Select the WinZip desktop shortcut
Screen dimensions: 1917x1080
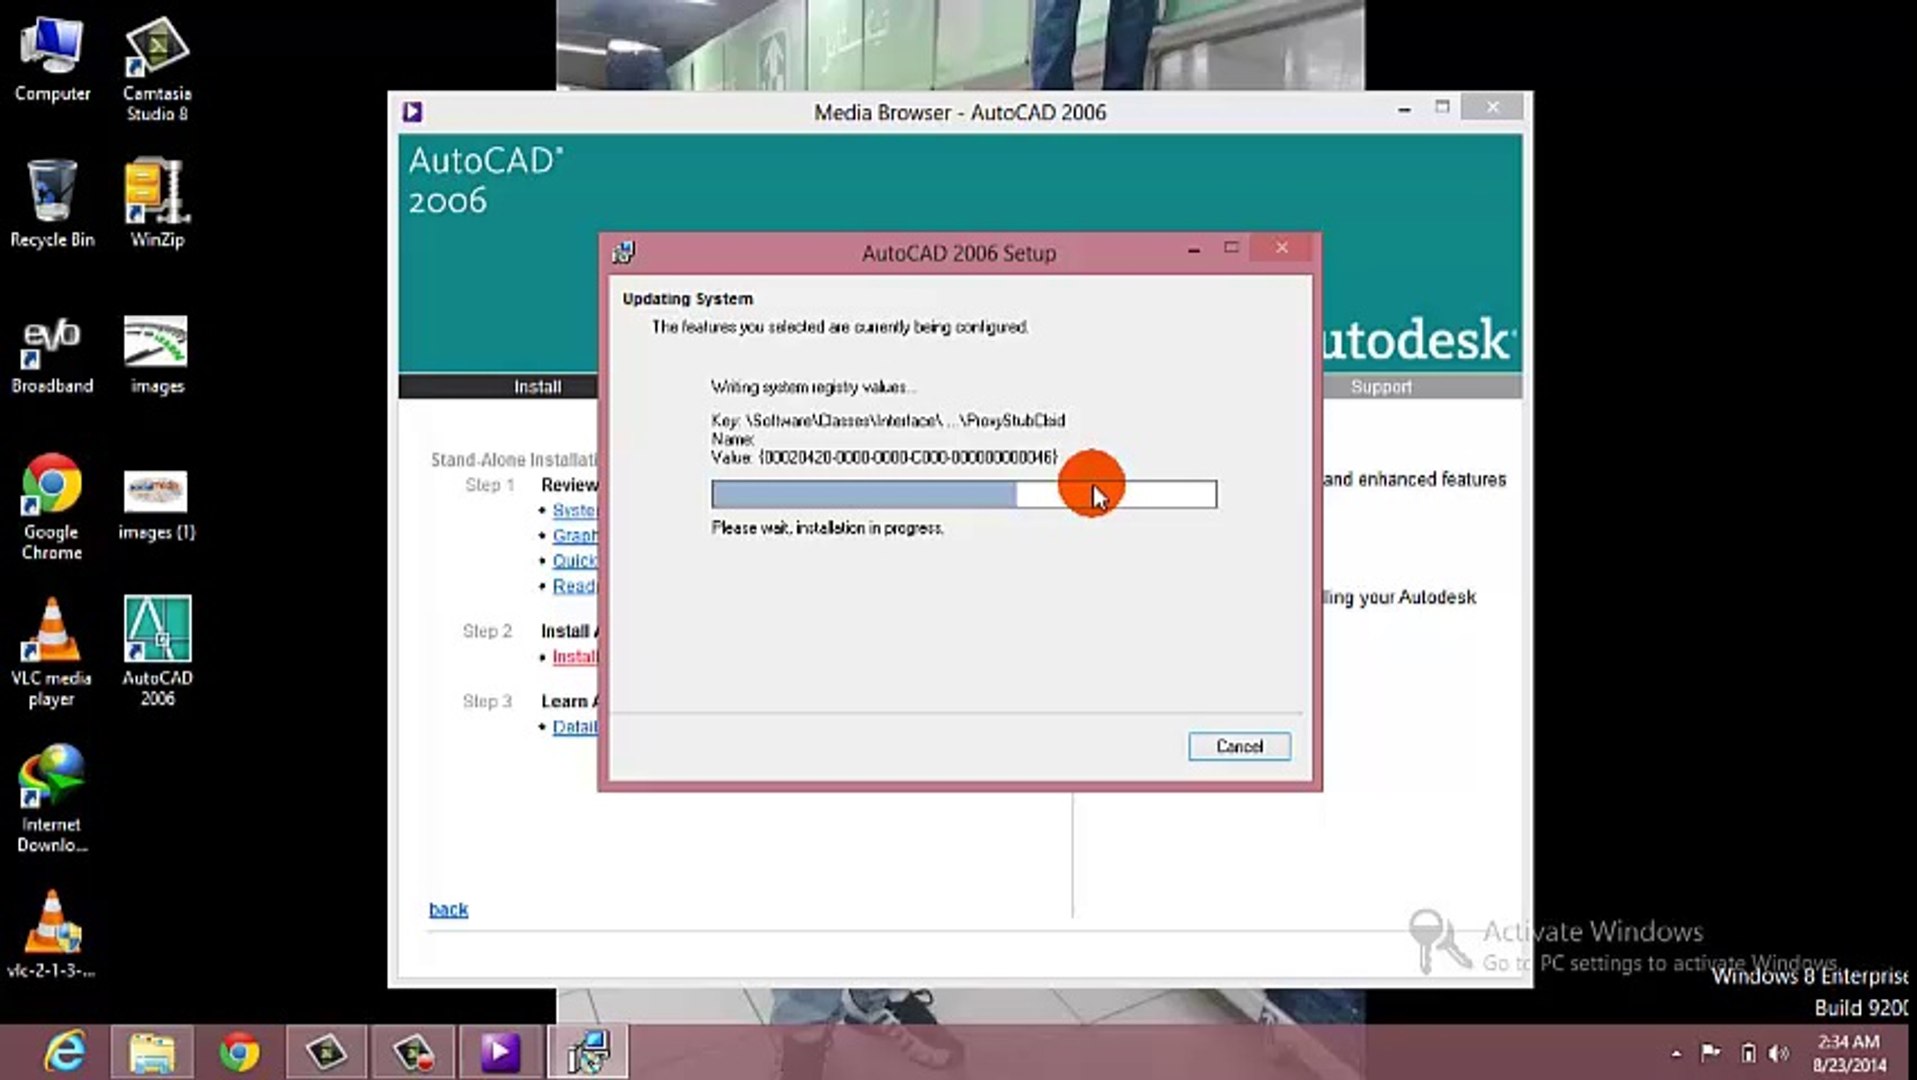(x=157, y=203)
